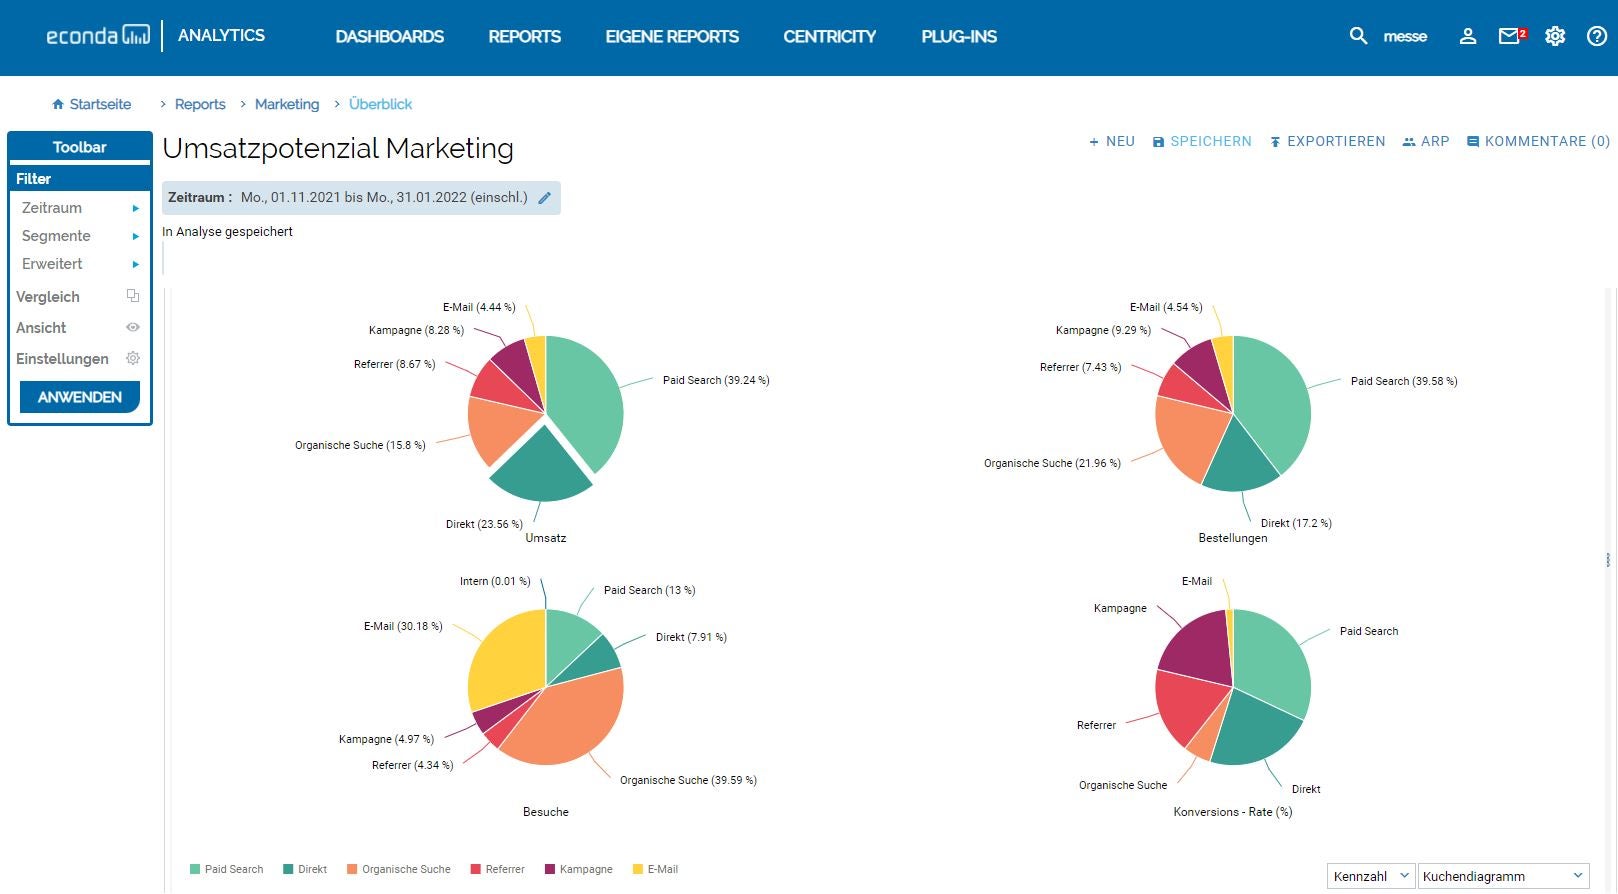Click E-Mail slice in Besuche pie

tap(505, 658)
